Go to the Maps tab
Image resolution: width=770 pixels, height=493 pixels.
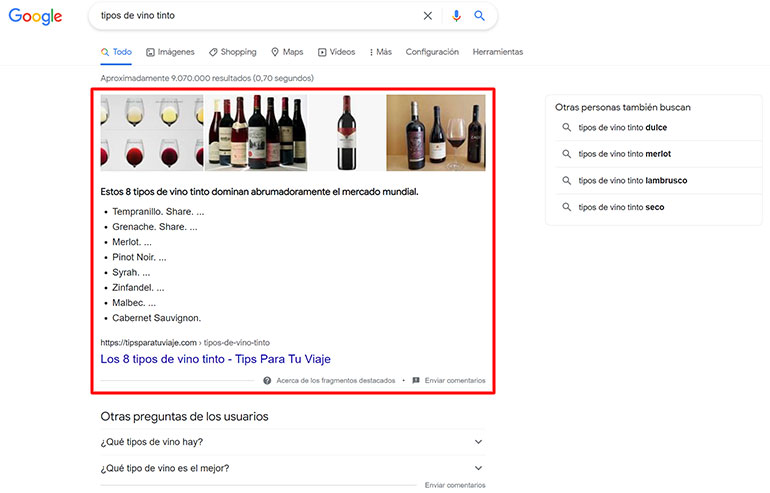[287, 52]
